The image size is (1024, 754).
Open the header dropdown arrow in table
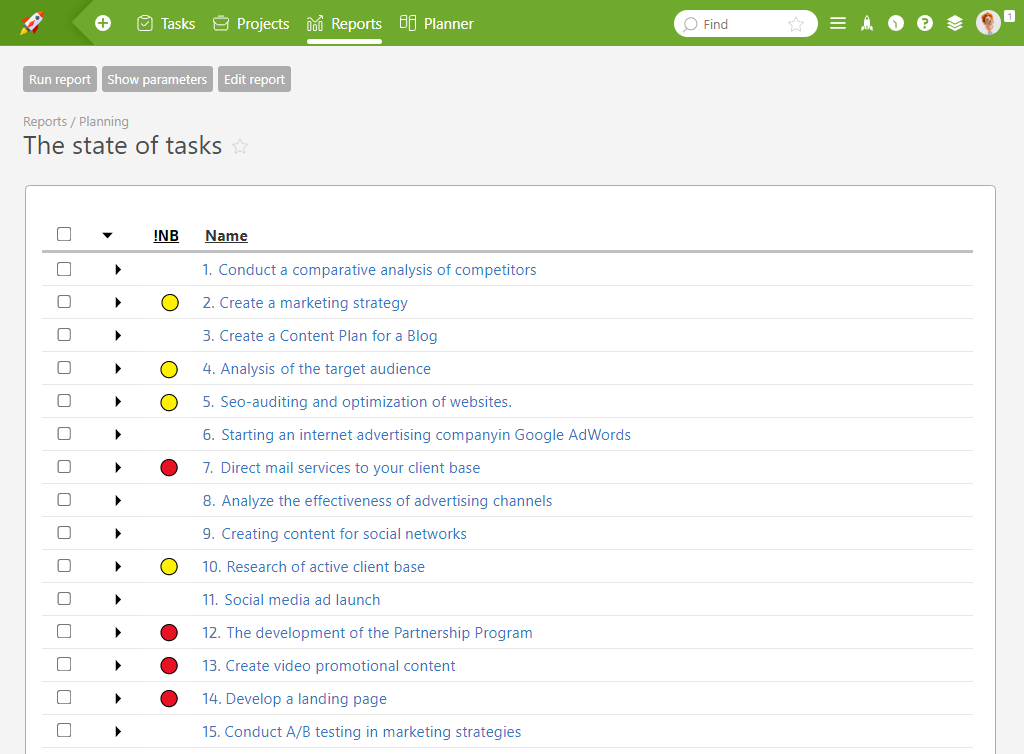(x=108, y=236)
